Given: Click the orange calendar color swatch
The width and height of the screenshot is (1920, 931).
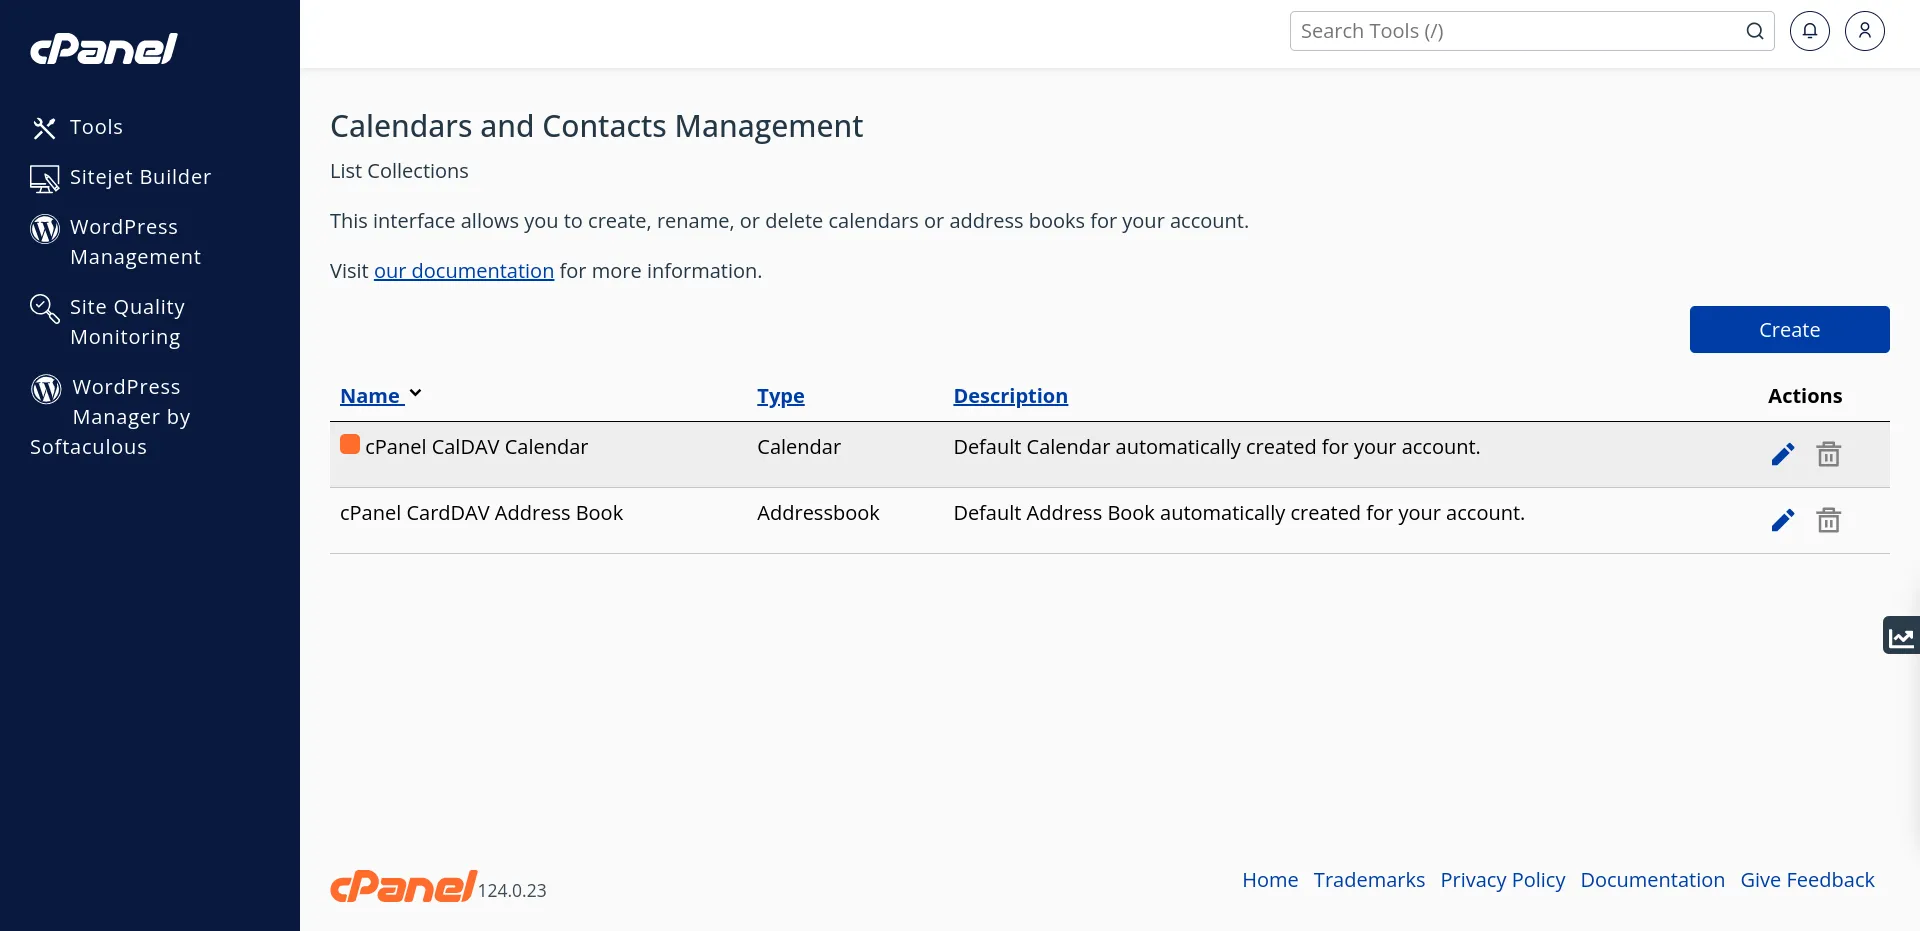Looking at the screenshot, I should [350, 444].
